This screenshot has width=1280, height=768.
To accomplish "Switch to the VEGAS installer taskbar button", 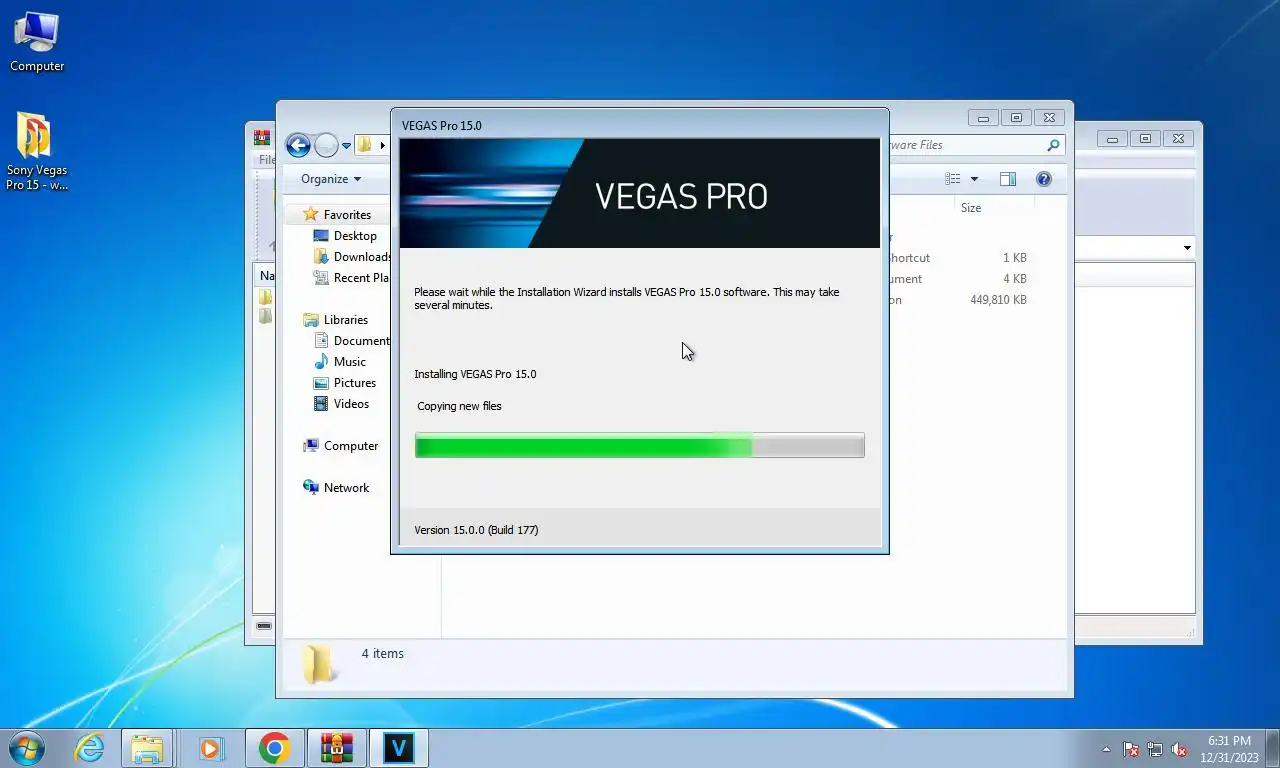I will pos(398,748).
